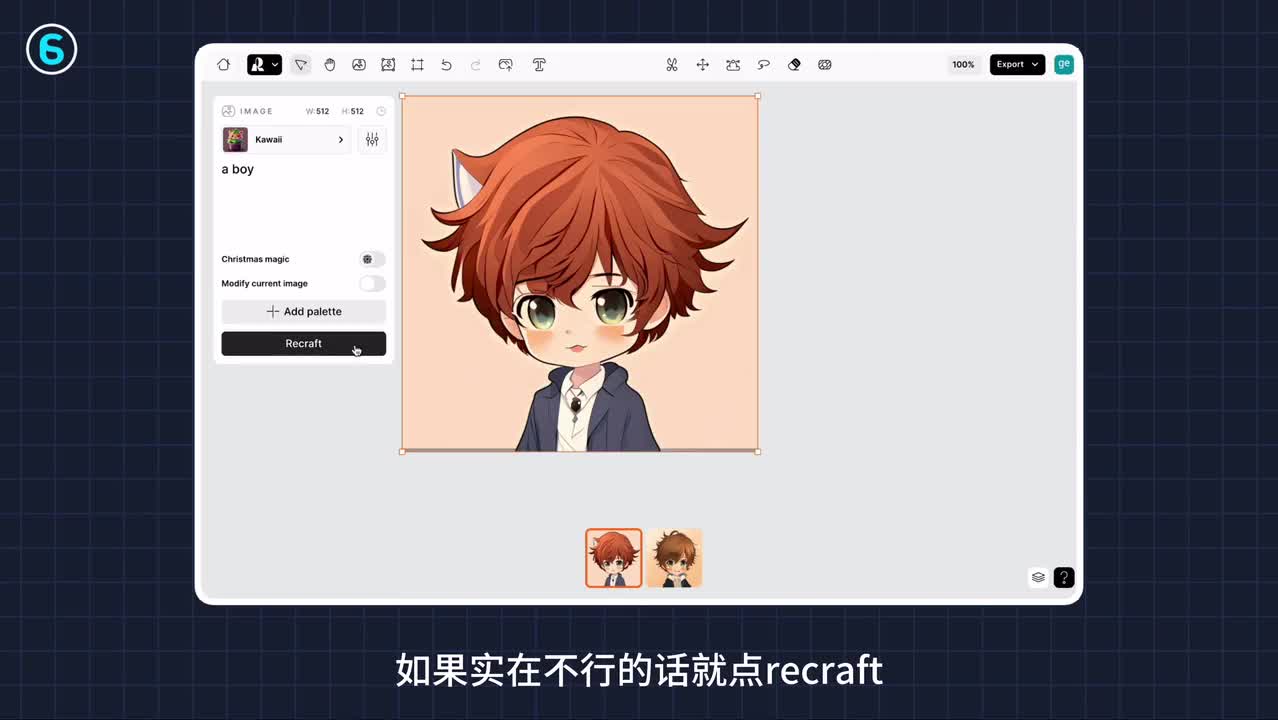Select the Text tool

tap(539, 65)
